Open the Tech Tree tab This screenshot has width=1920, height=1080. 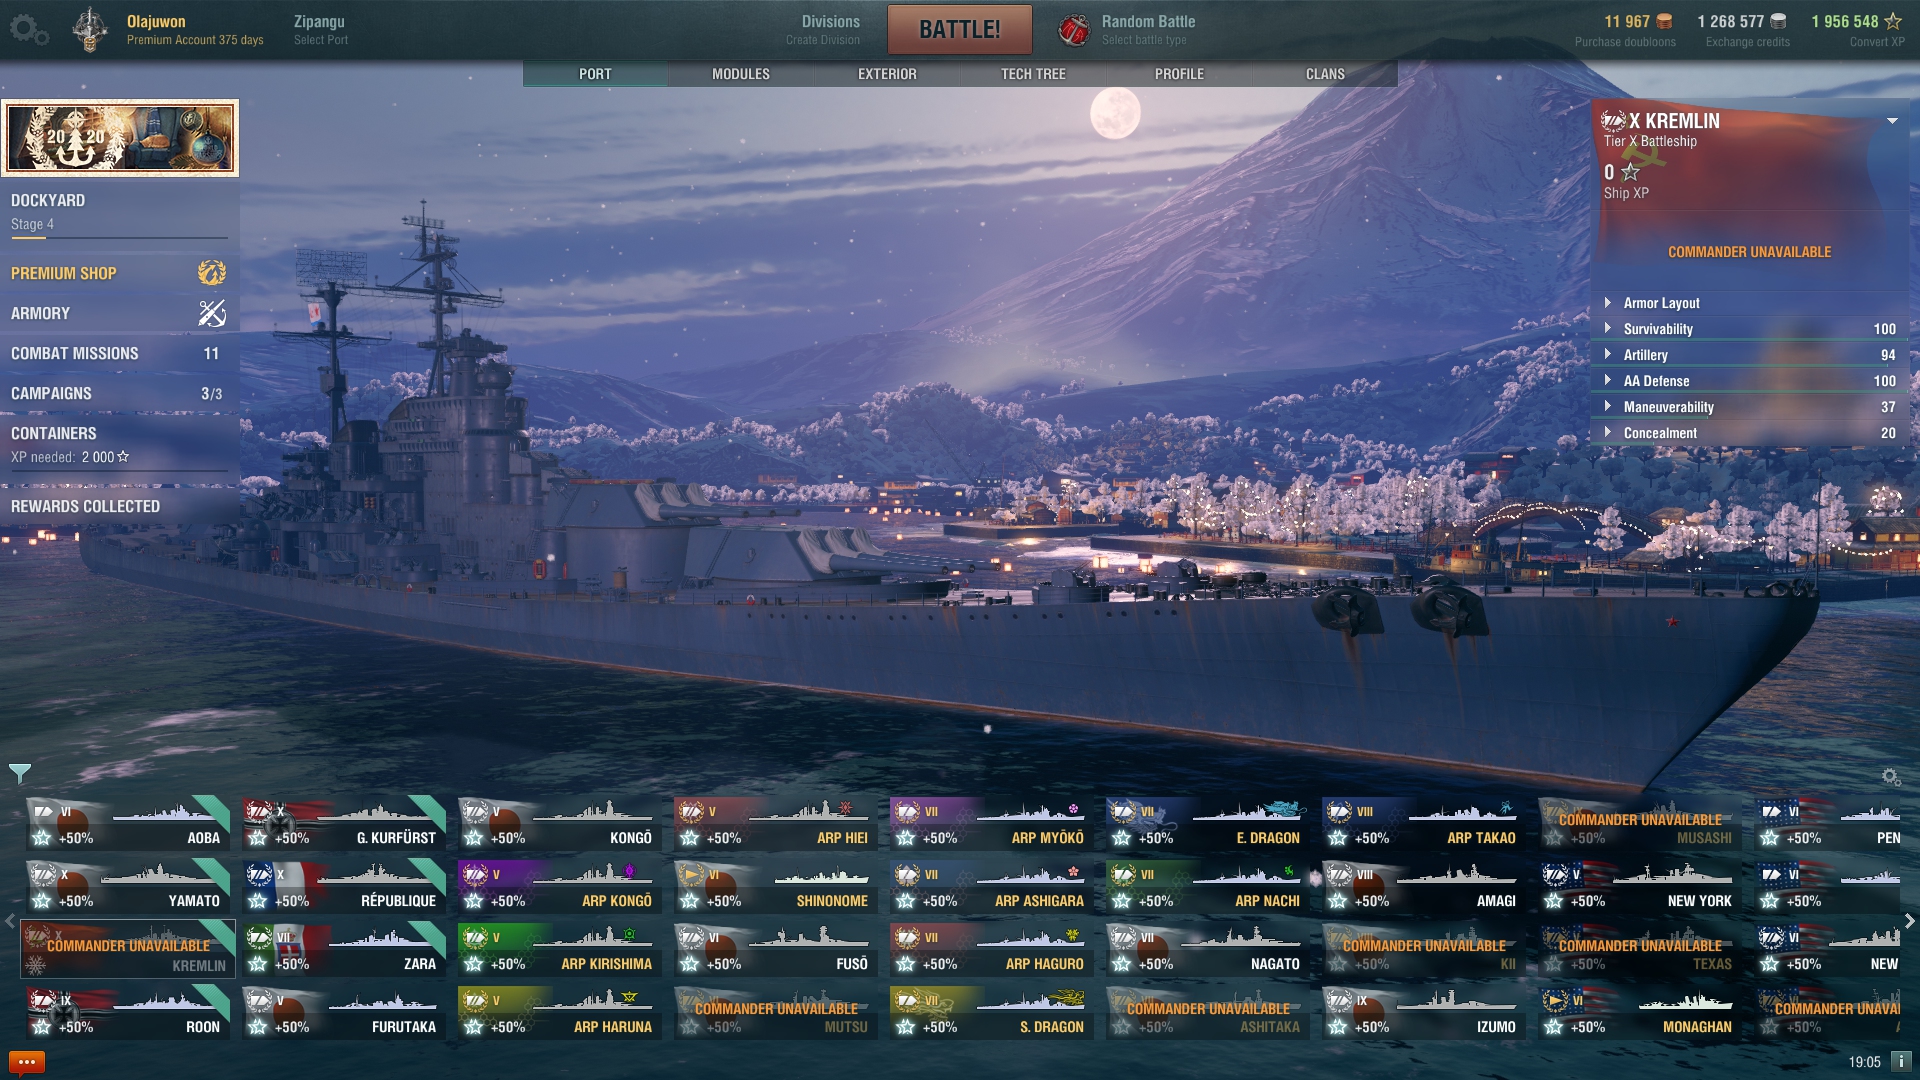[x=1033, y=74]
